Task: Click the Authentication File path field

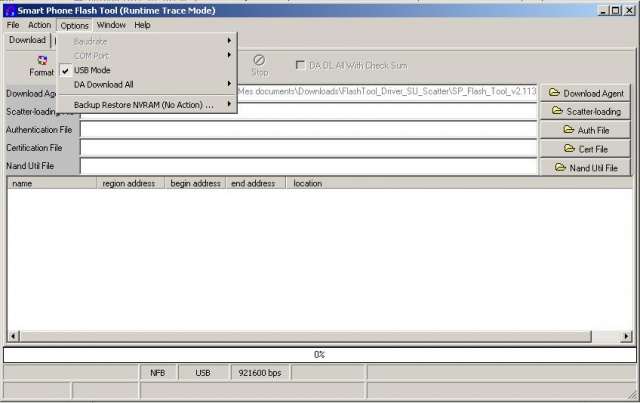Action: coord(309,130)
